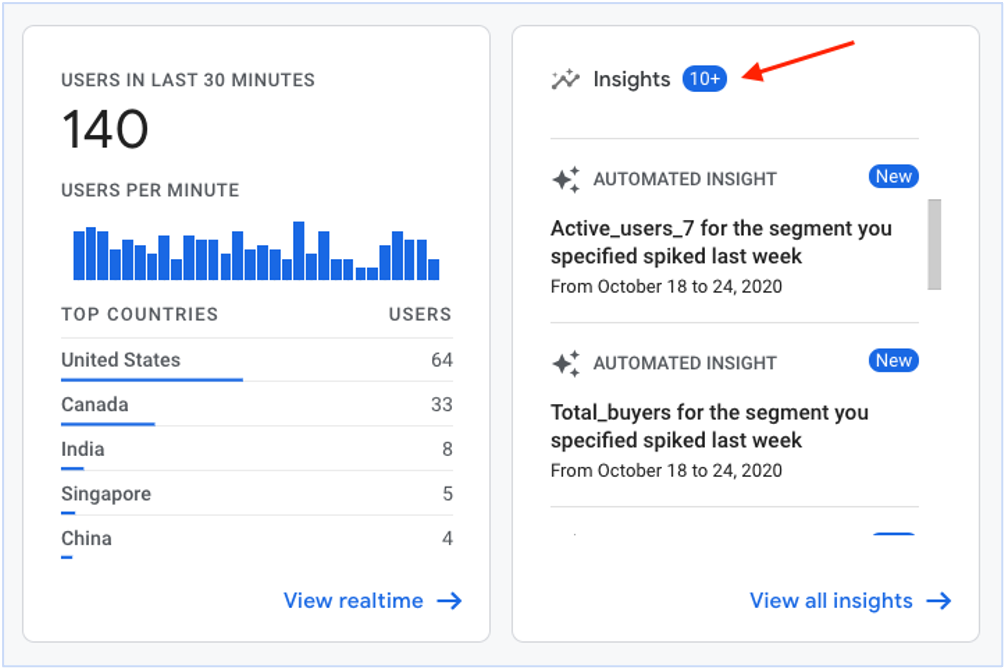This screenshot has width=1006, height=668.
Task: Open the View realtime link
Action: [x=353, y=601]
